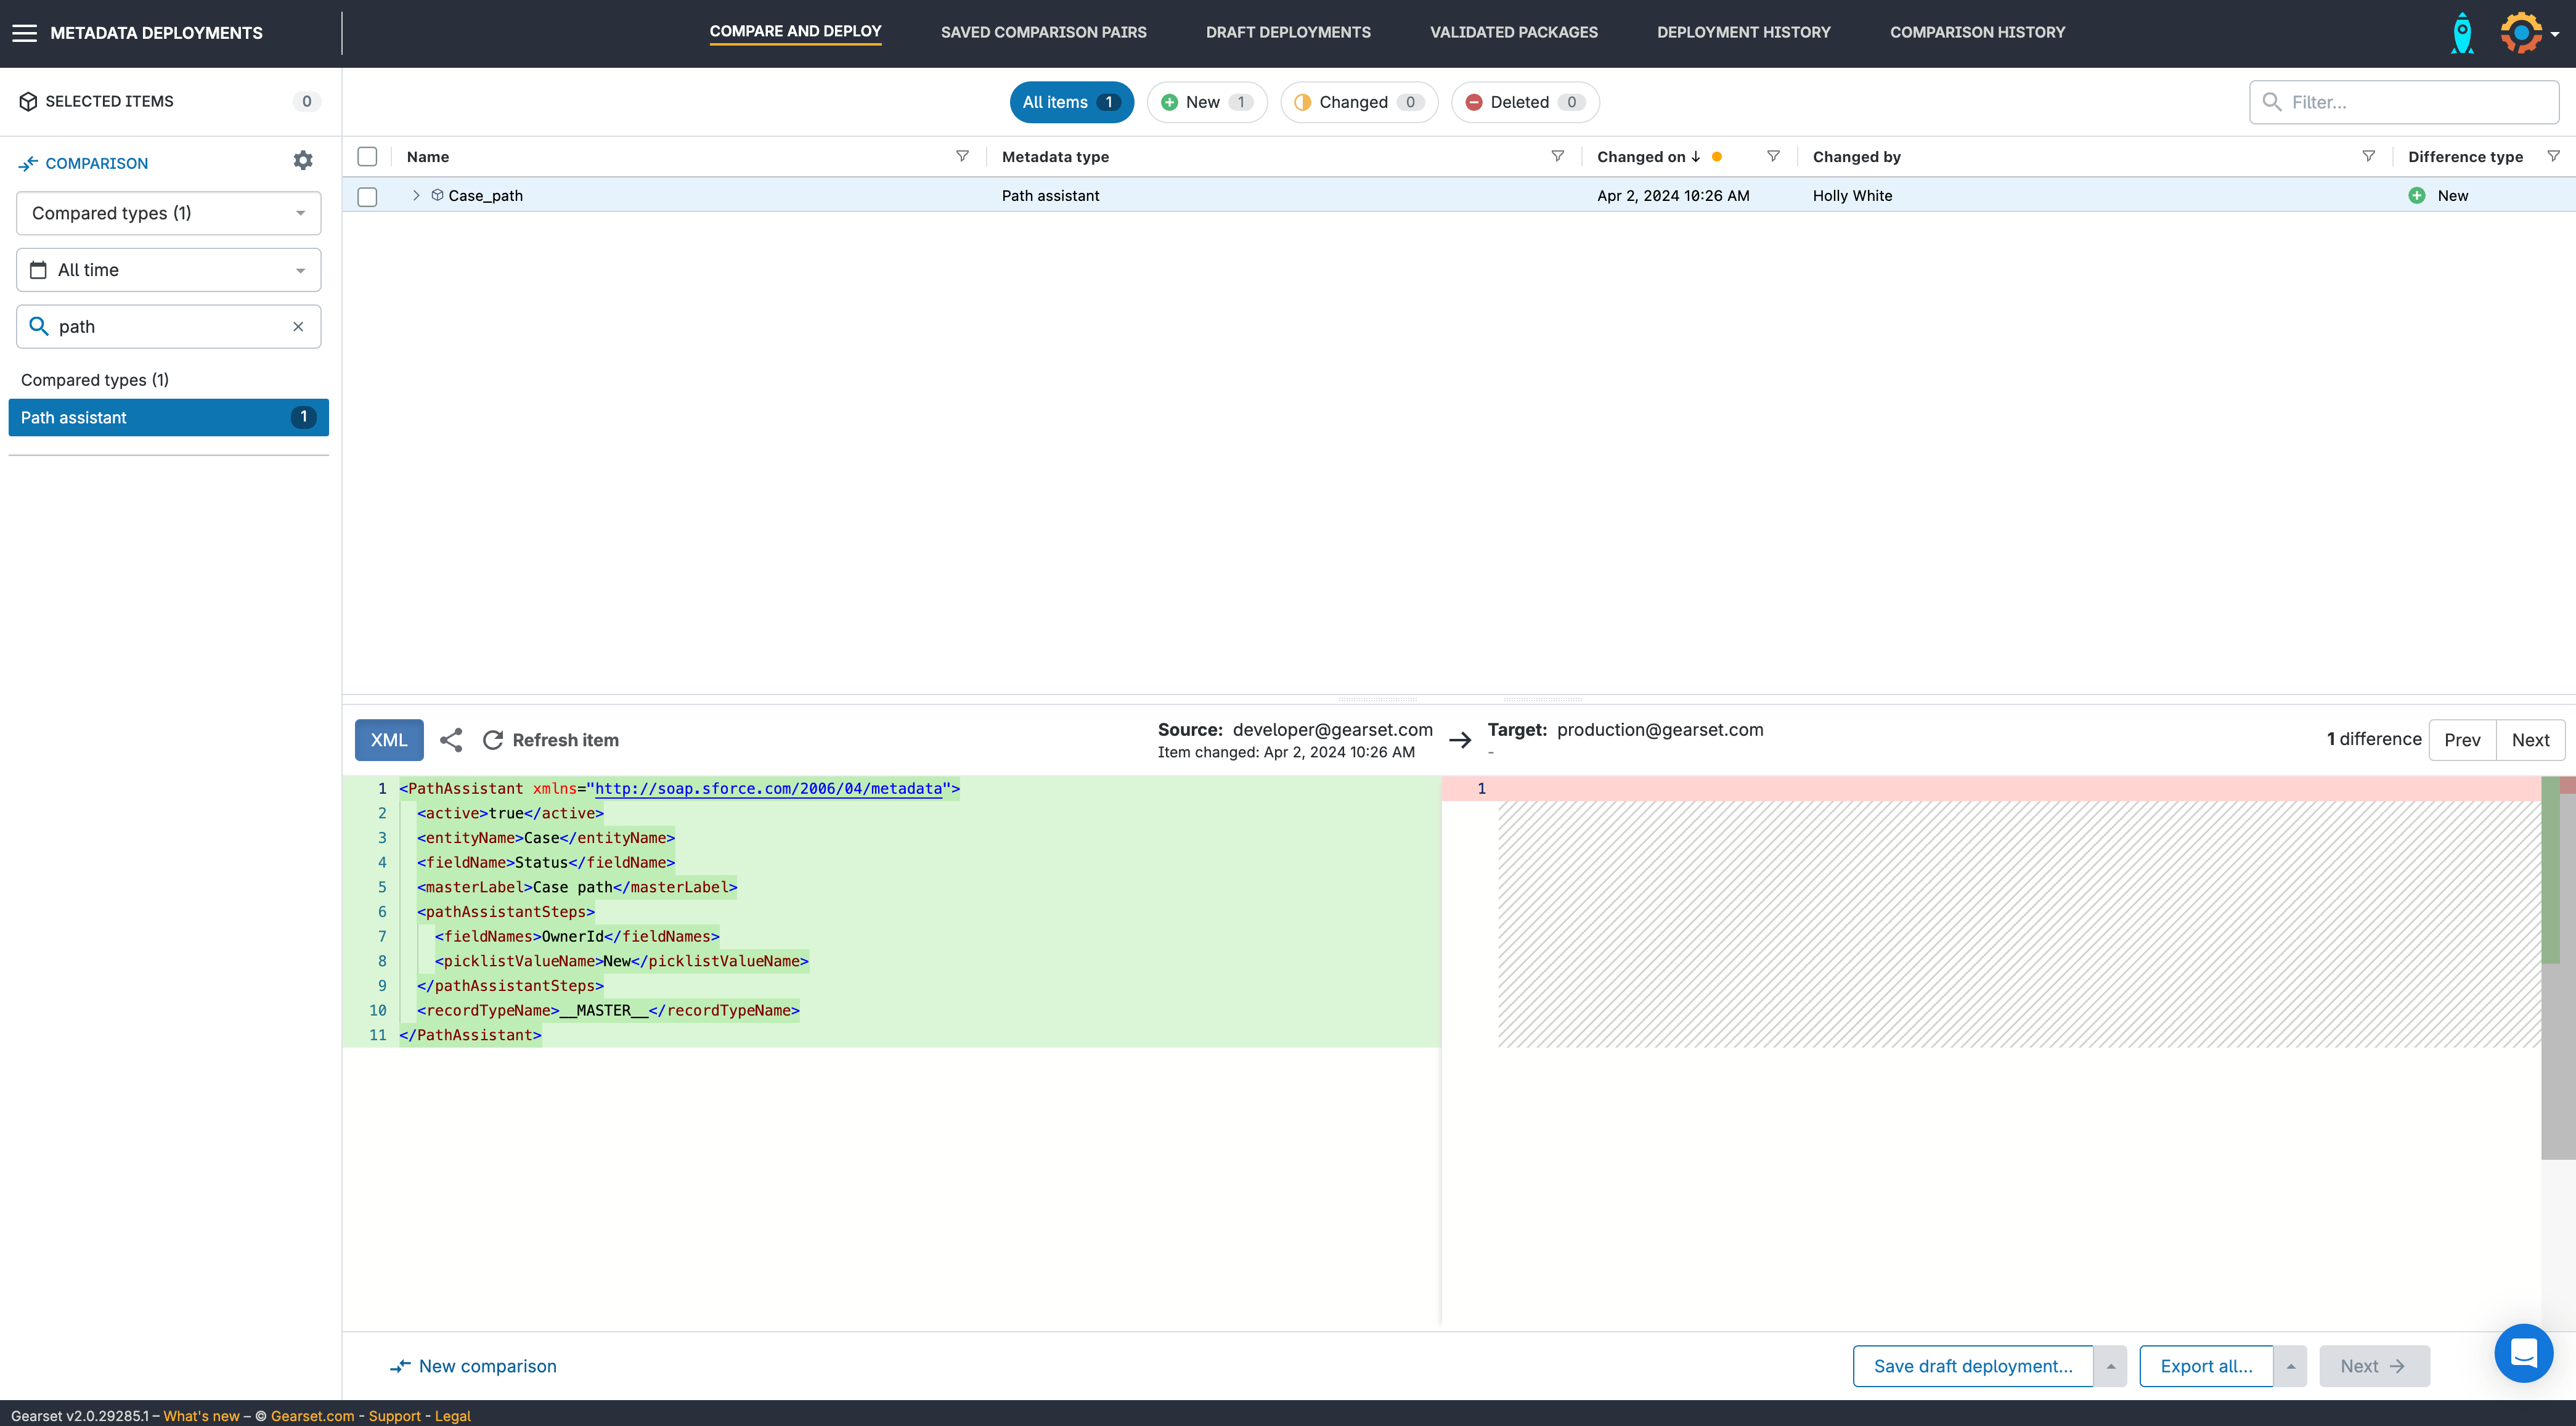Viewport: 2576px width, 1426px height.
Task: Click Save draft deployment button
Action: tap(1972, 1366)
